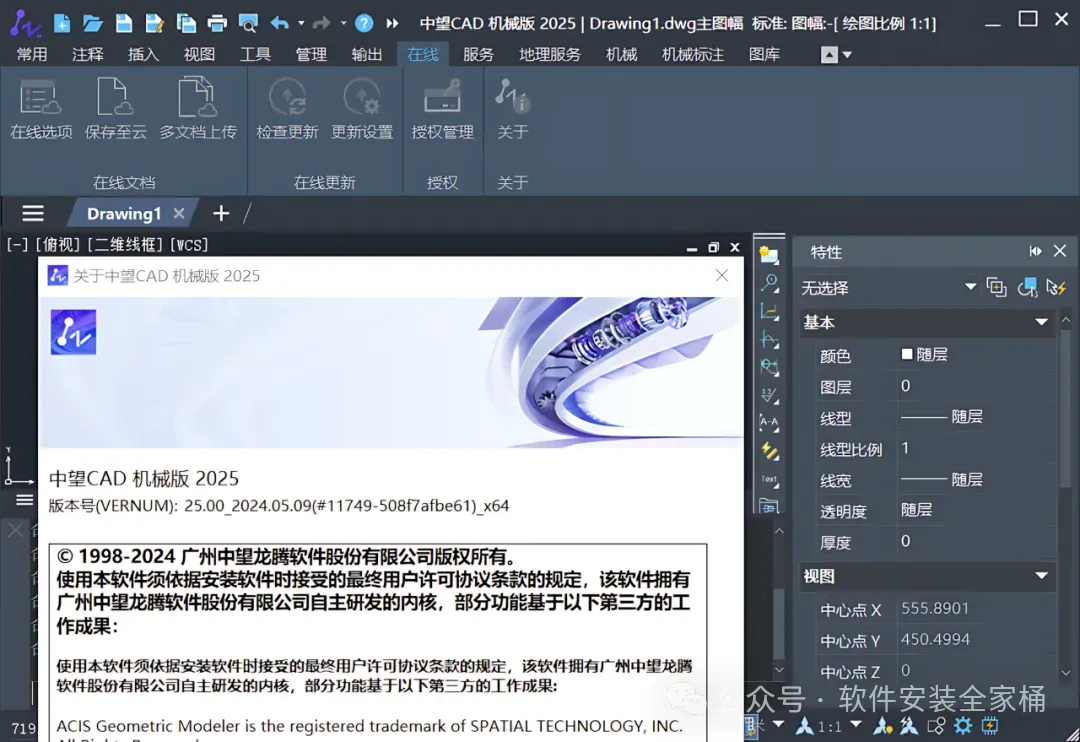Click the A-A section view icon
1080x742 pixels.
(769, 423)
